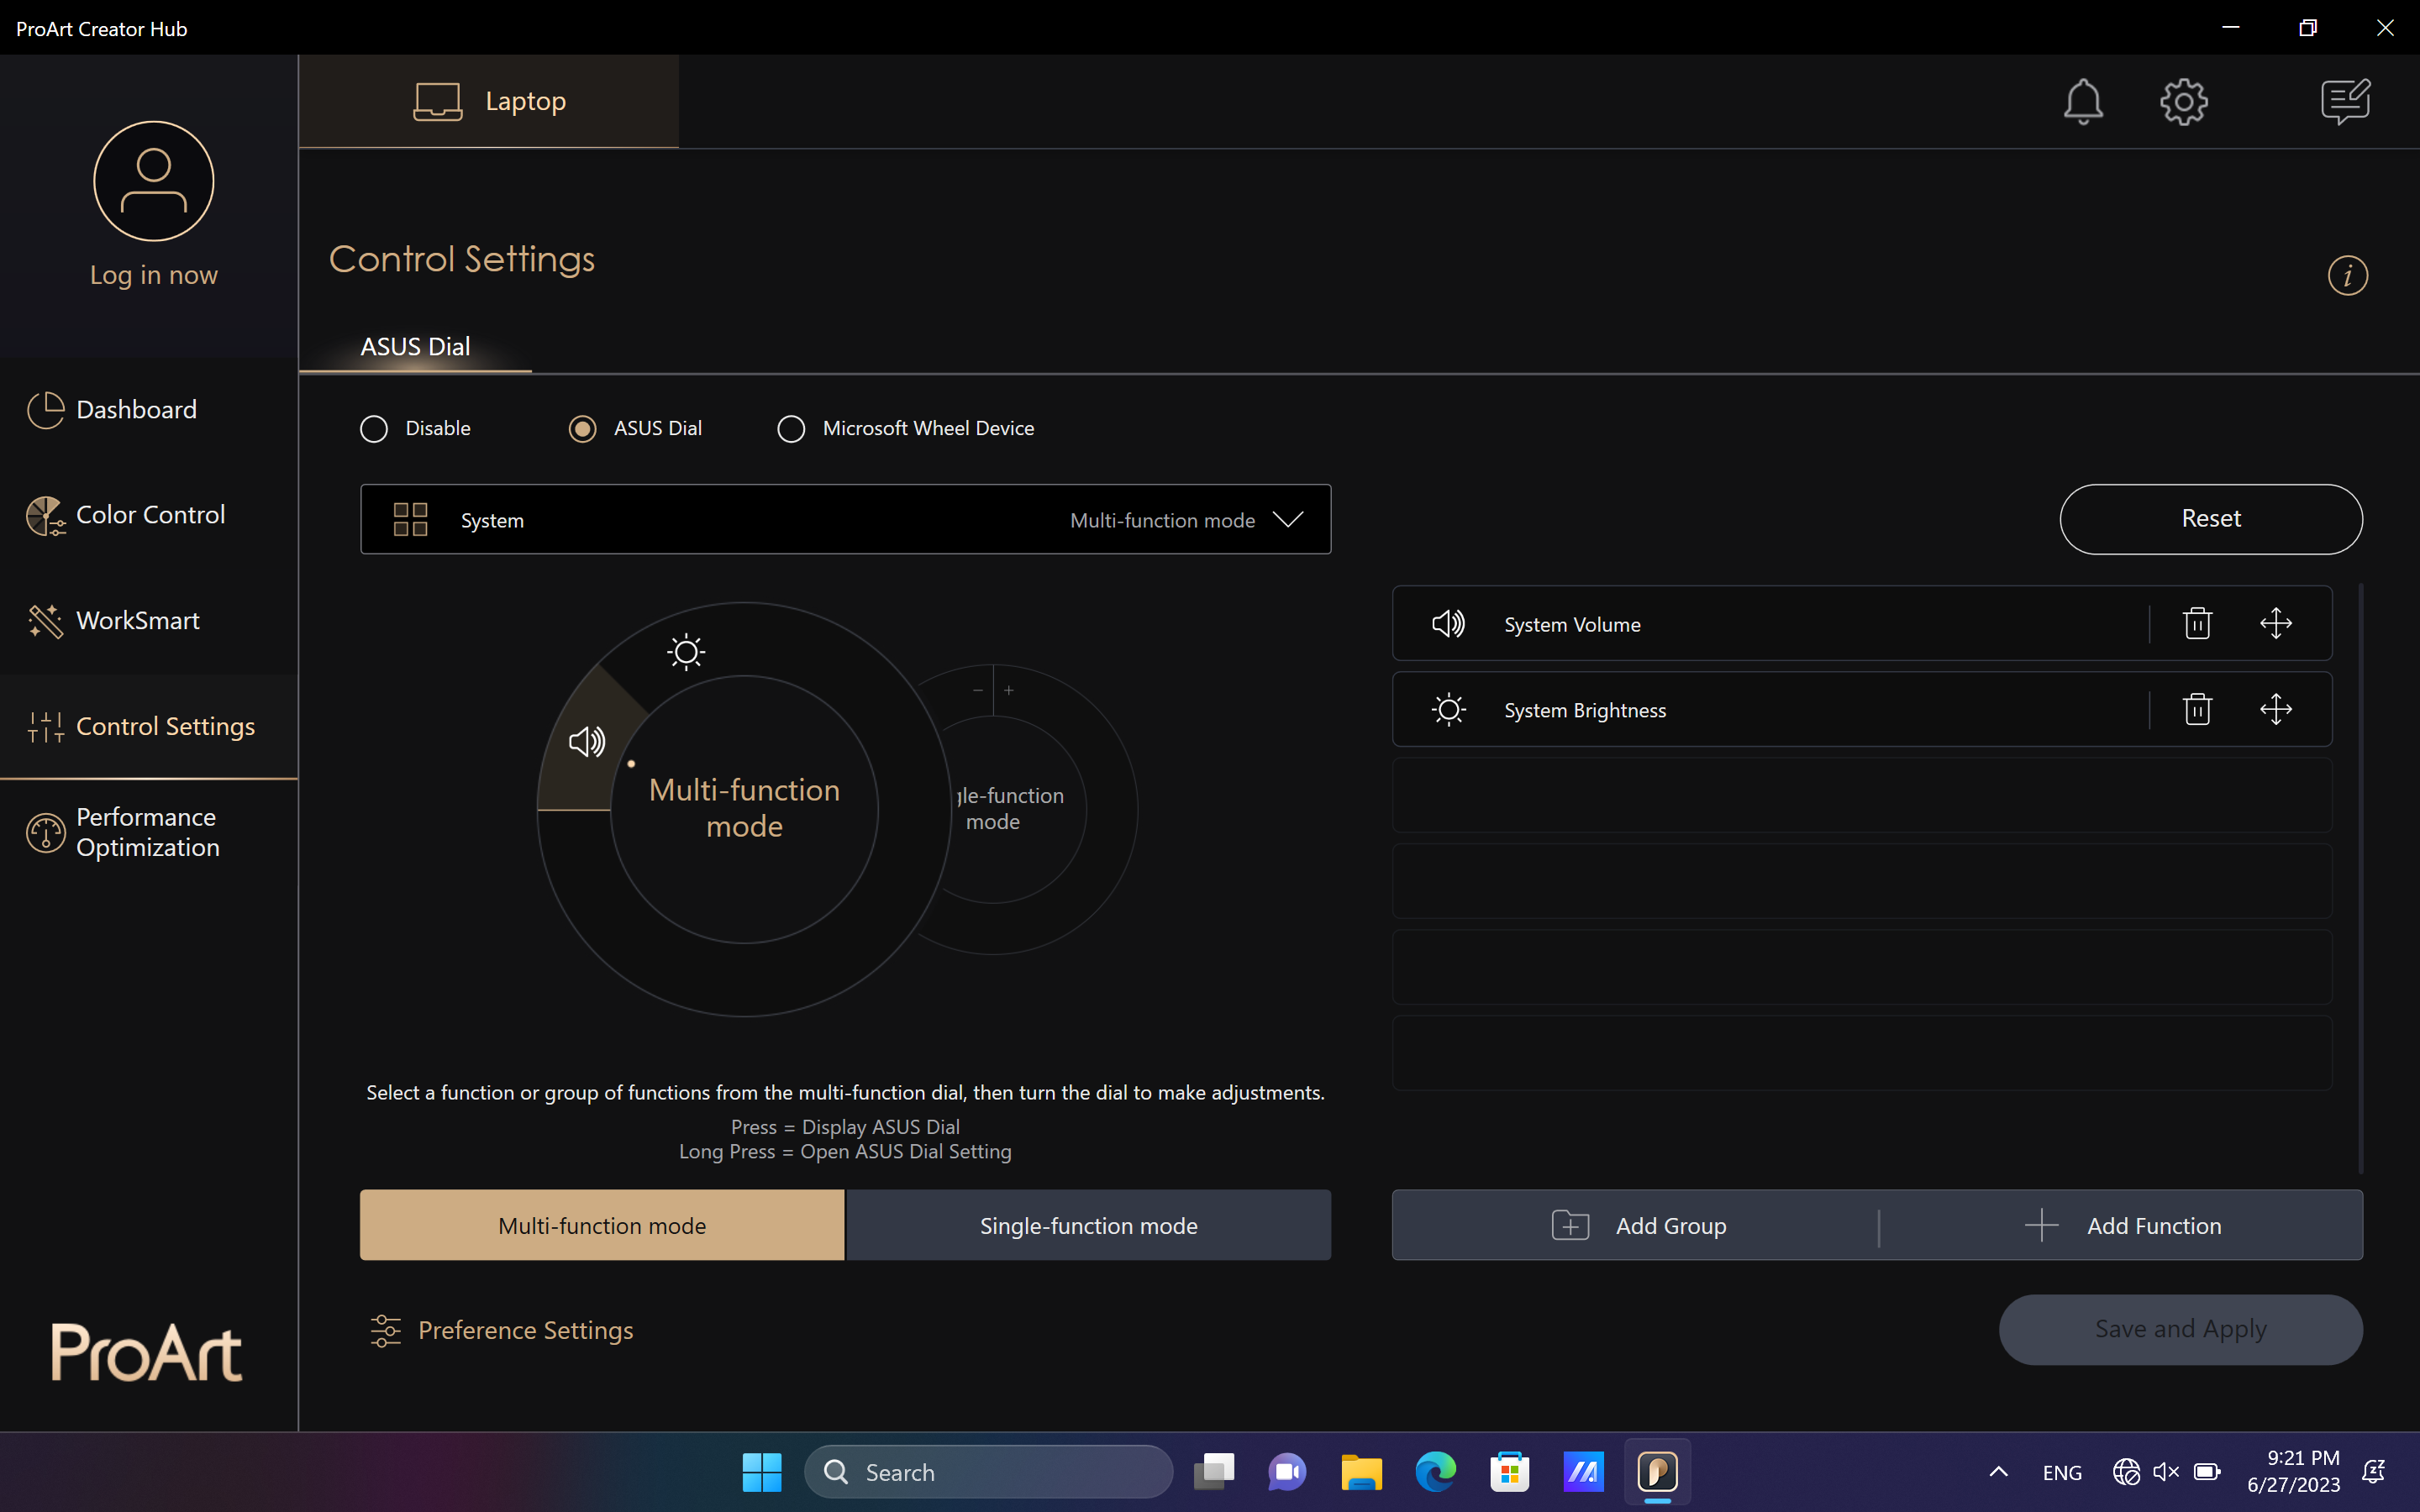Image resolution: width=2420 pixels, height=1512 pixels.
Task: Open notifications bell icon
Action: [2083, 101]
